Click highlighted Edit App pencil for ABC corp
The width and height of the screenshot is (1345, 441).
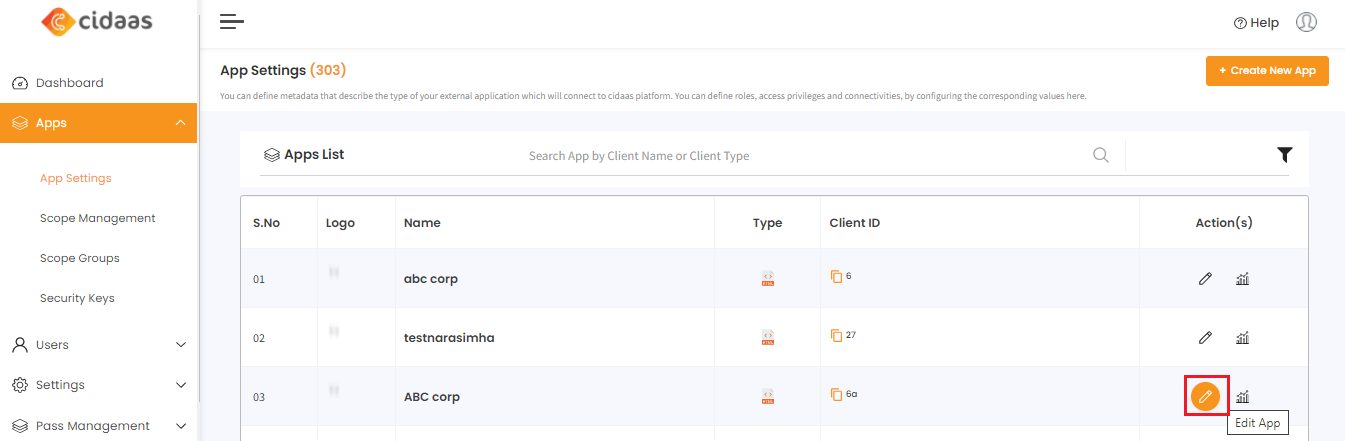(x=1206, y=397)
